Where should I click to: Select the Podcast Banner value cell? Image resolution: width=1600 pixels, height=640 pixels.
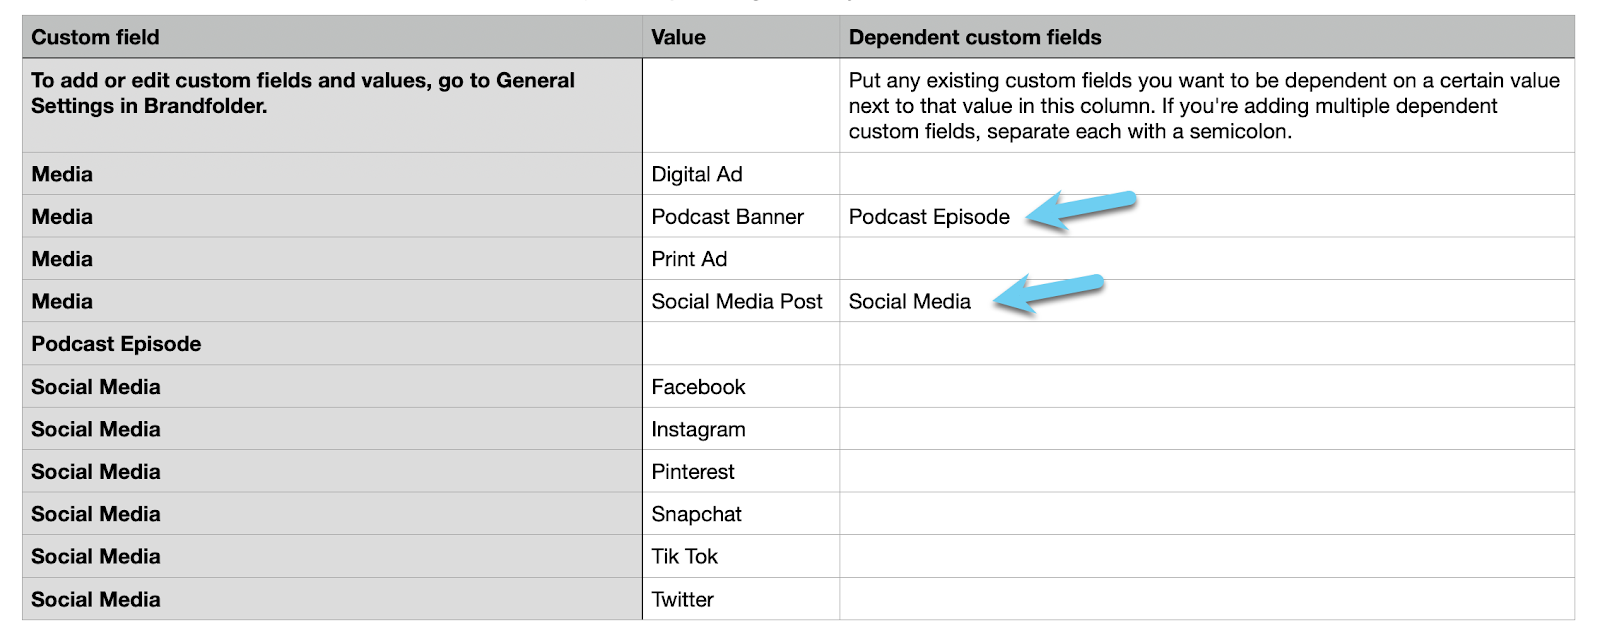[x=741, y=216]
